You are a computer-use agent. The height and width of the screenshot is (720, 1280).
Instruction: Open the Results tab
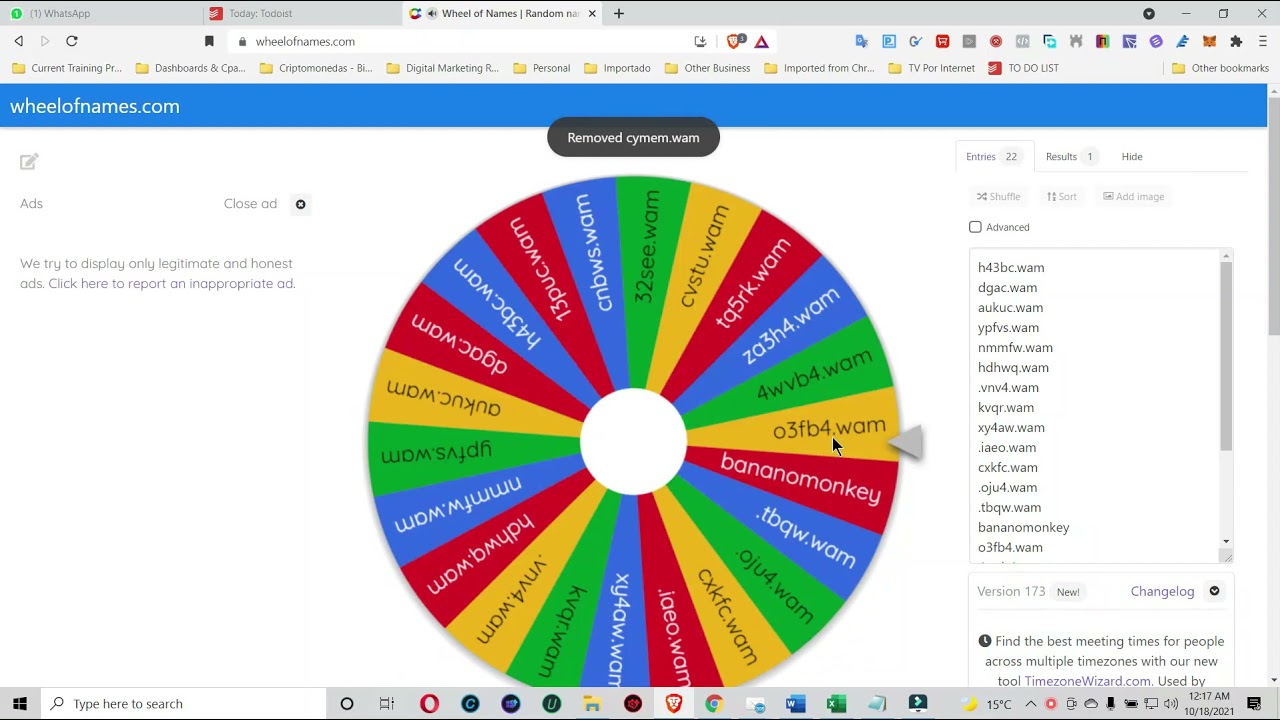[x=1071, y=157]
